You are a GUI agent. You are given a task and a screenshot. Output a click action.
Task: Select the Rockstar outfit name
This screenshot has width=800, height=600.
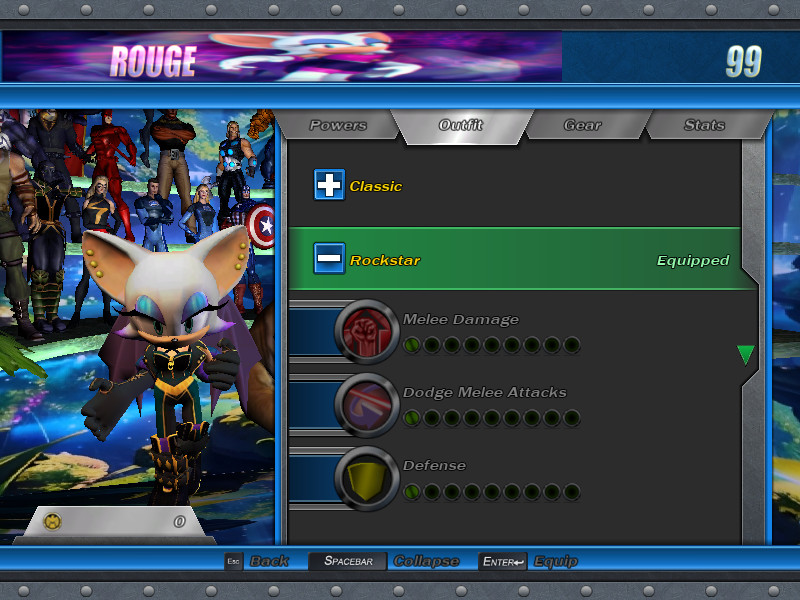(x=385, y=260)
